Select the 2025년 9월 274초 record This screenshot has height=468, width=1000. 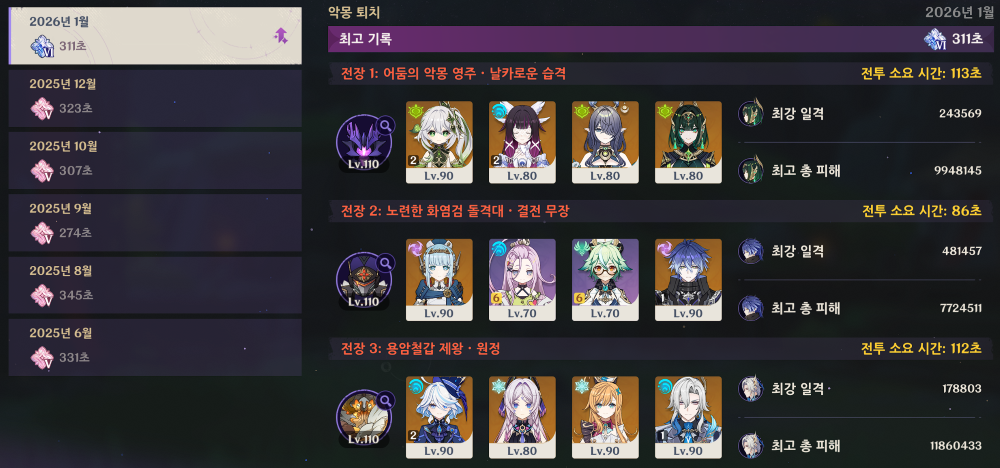(155, 223)
